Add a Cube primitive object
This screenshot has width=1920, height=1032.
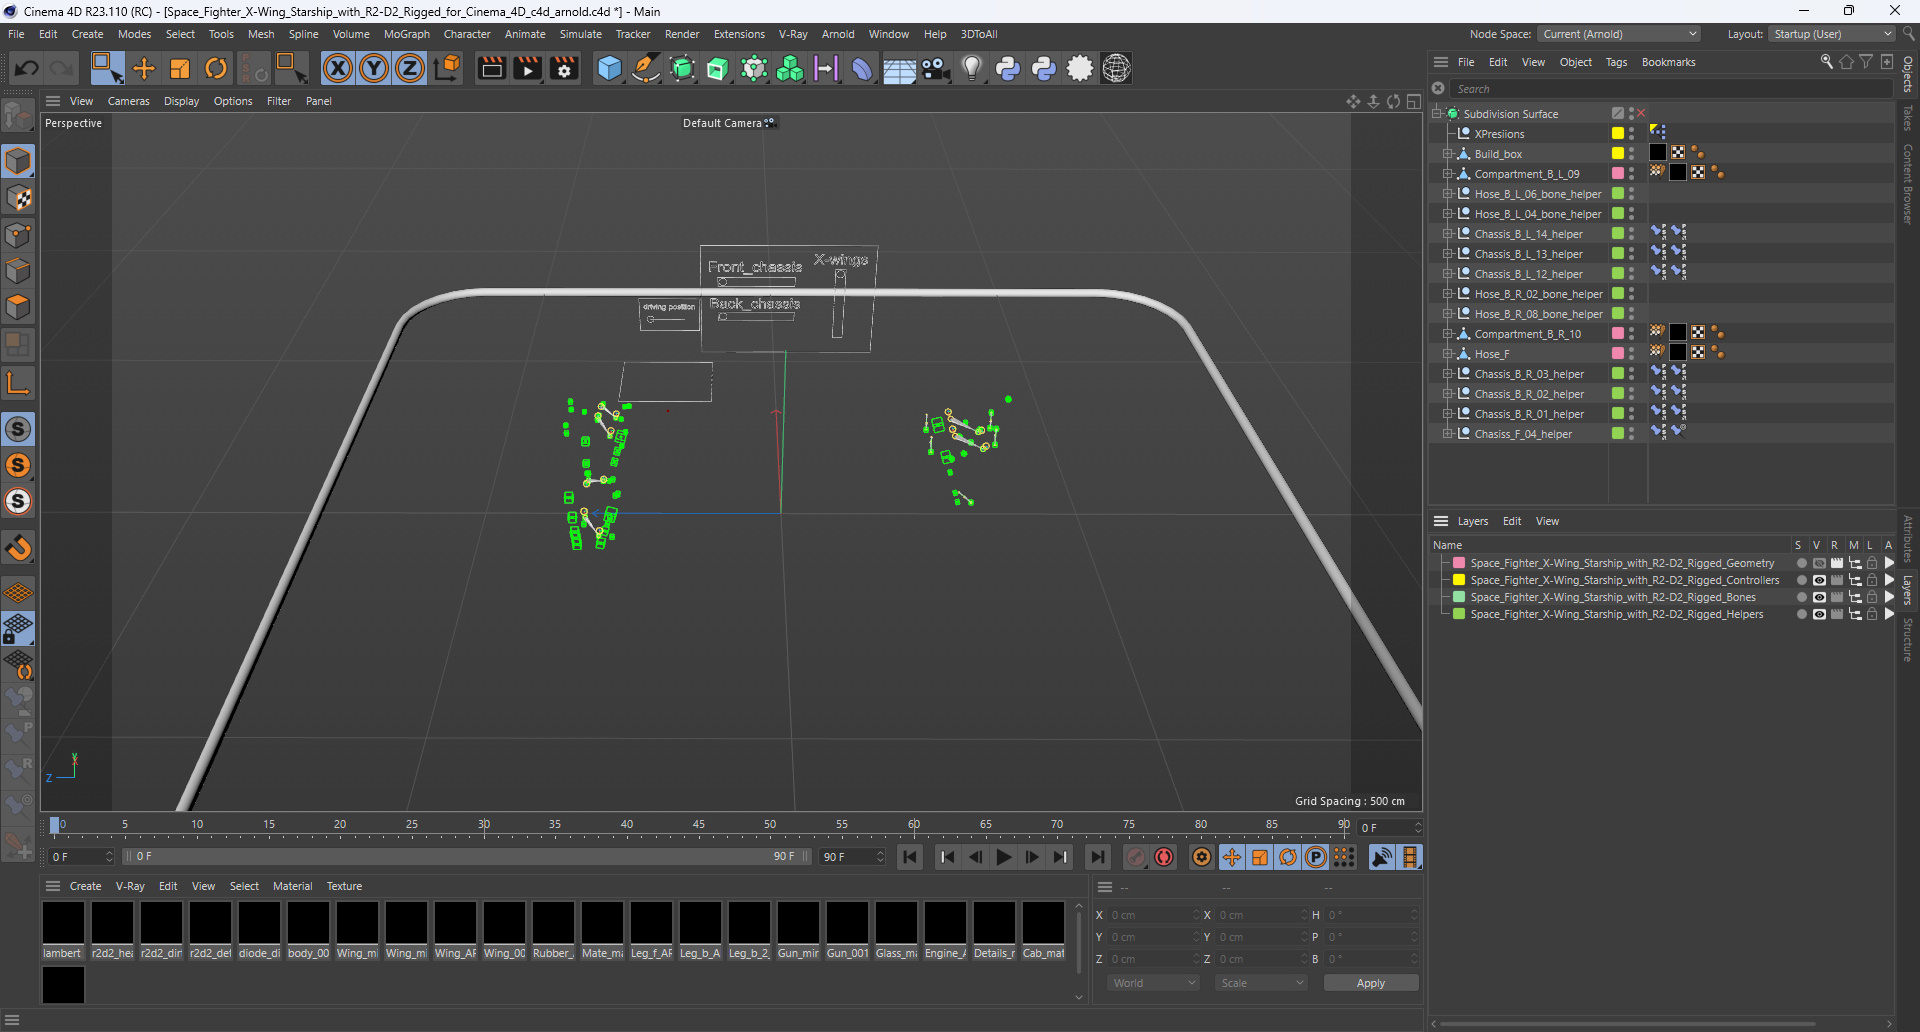tap(609, 68)
